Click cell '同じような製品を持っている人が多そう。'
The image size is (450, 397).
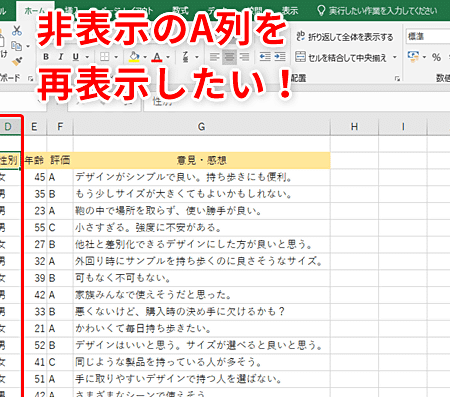202,362
